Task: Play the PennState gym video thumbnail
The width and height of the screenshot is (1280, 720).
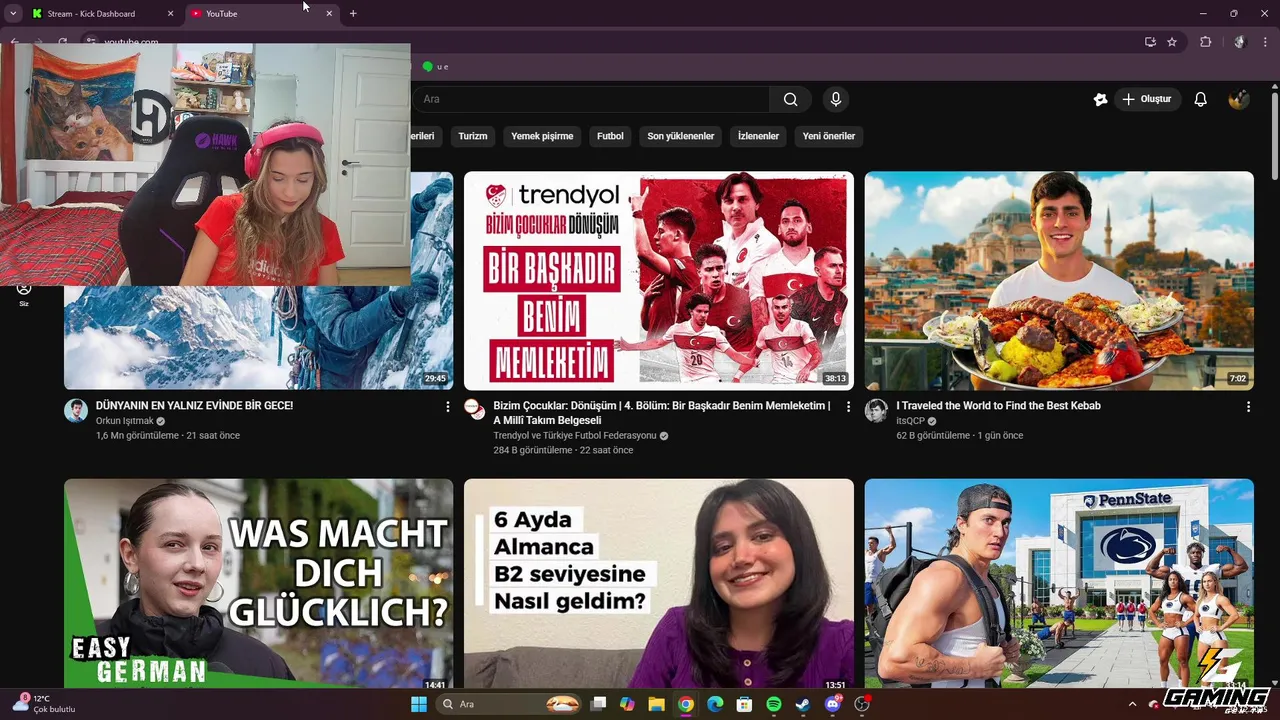Action: coord(1059,585)
